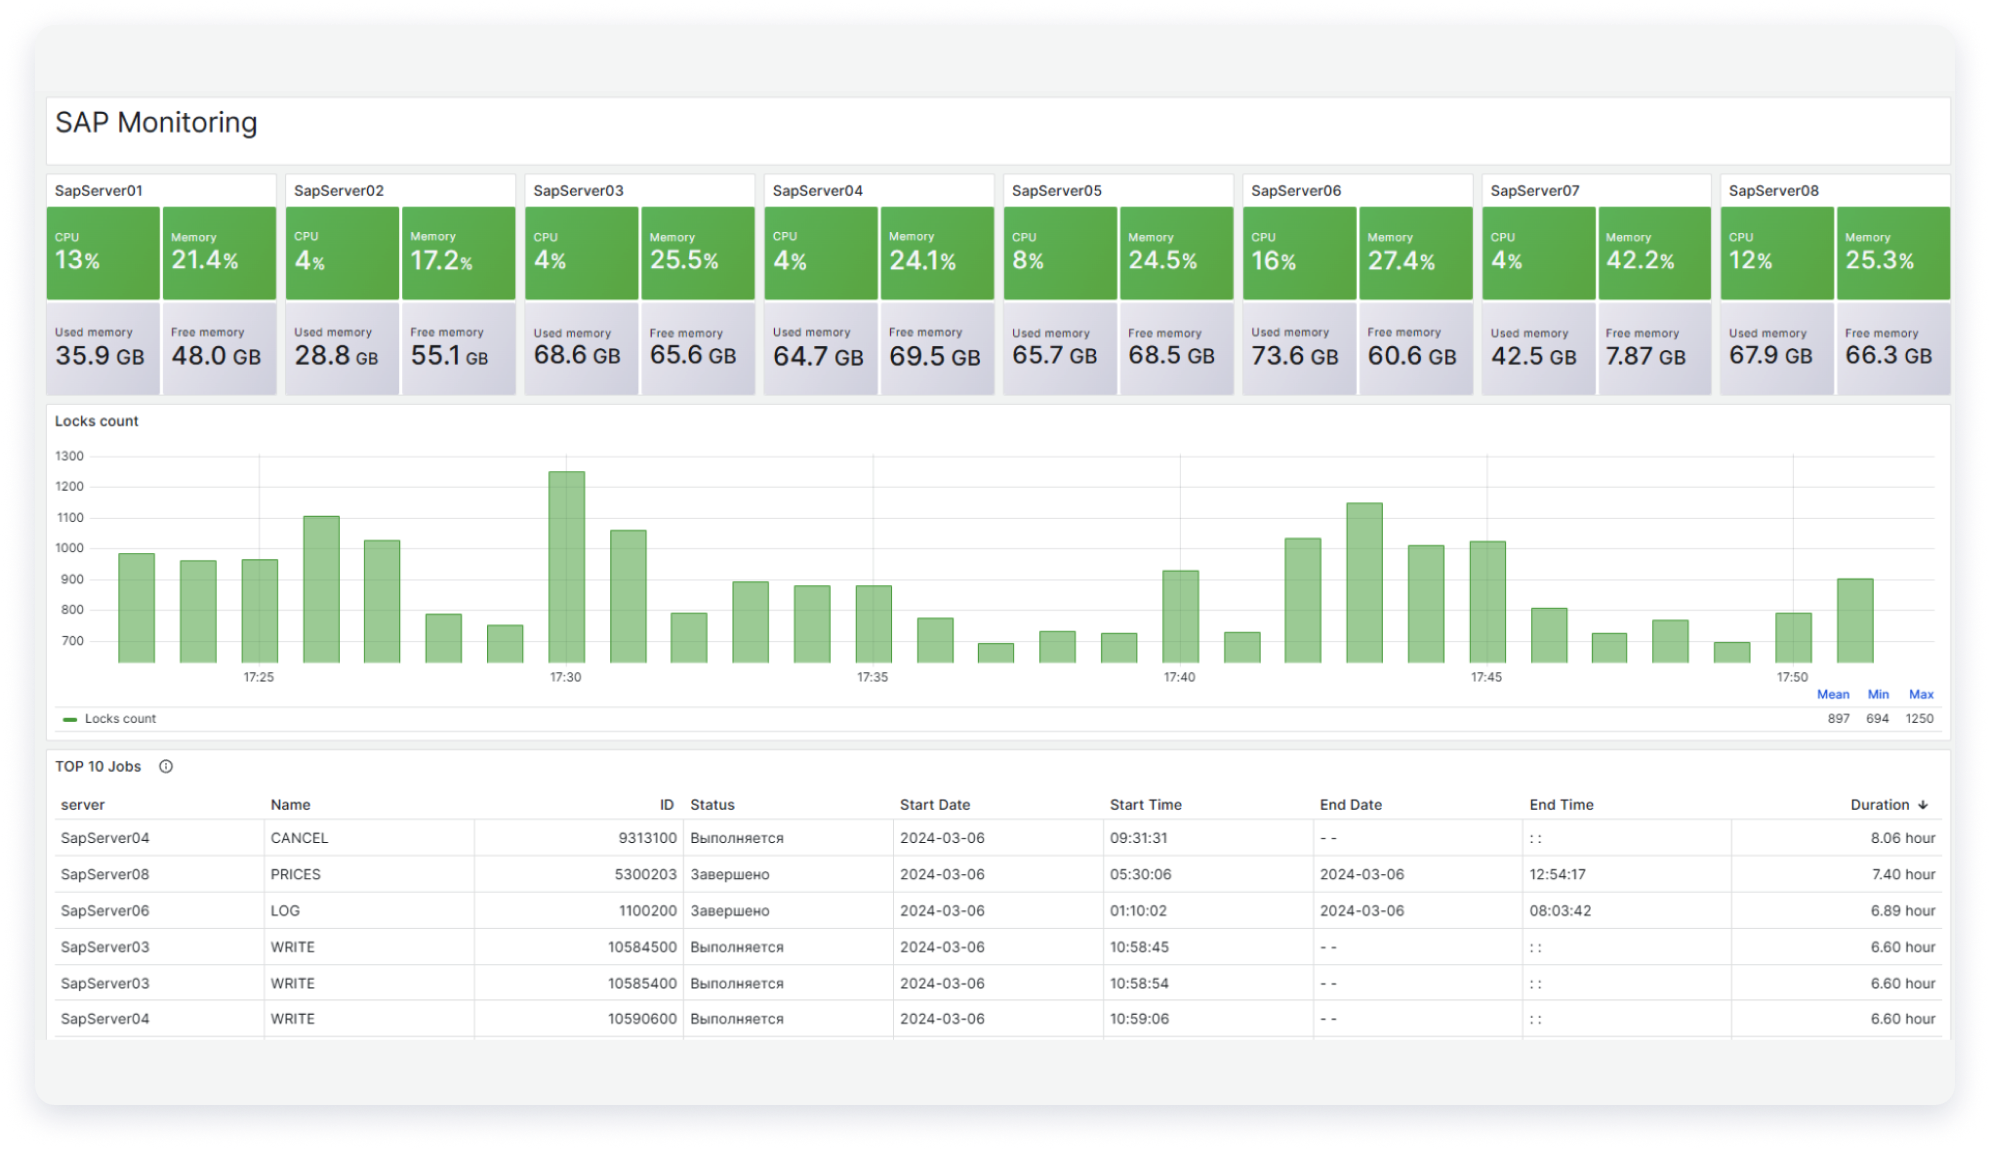
Task: Select the SapServer04 Free memory 69.5 GB tile
Action: click(x=937, y=348)
